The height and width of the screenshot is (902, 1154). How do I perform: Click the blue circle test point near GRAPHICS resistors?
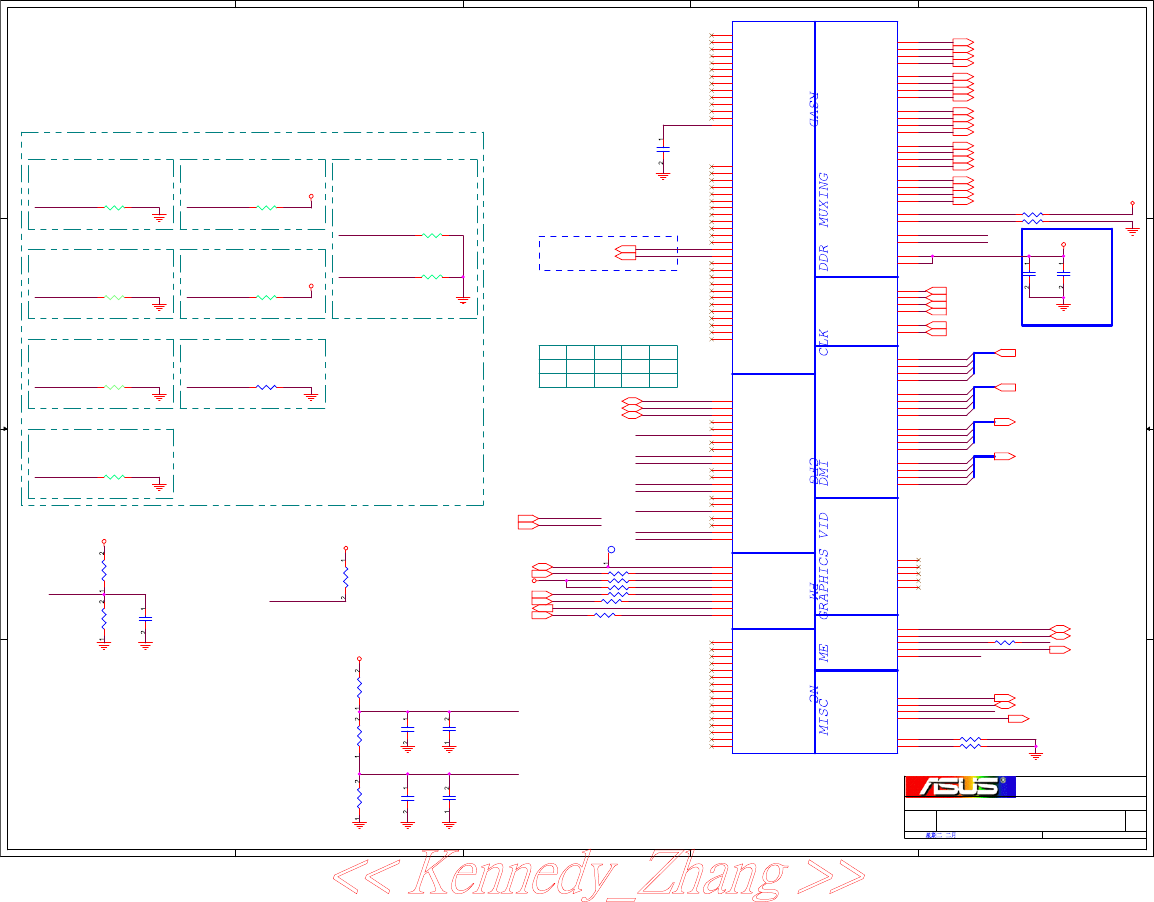click(x=611, y=550)
